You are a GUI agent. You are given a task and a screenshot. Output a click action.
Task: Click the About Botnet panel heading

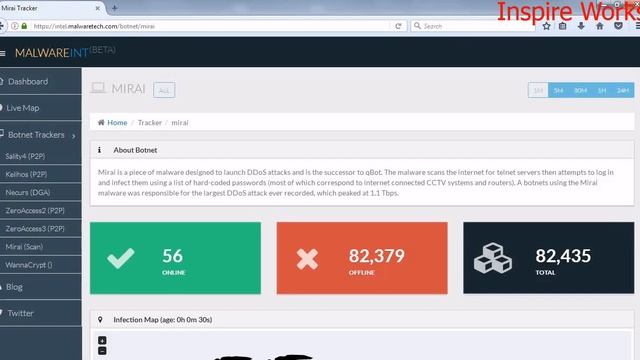pos(135,150)
